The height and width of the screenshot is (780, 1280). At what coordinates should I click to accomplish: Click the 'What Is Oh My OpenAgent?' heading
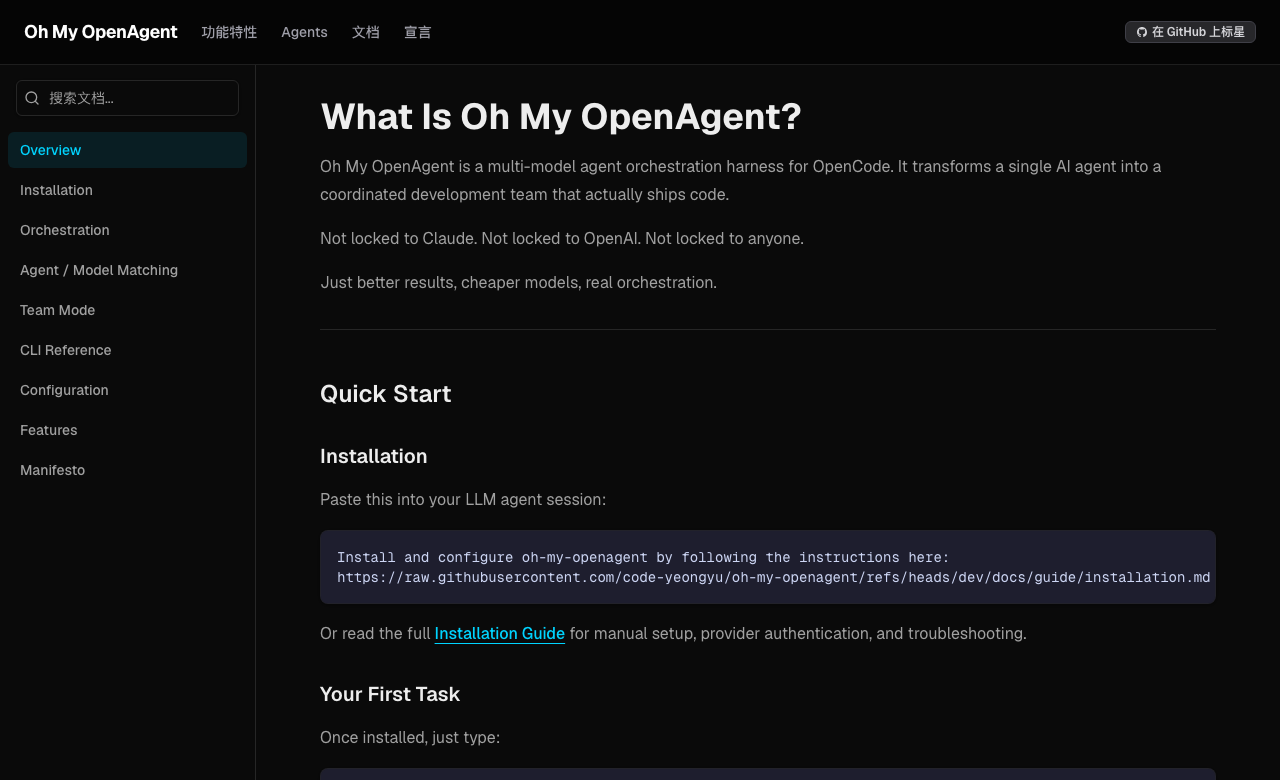coord(561,116)
